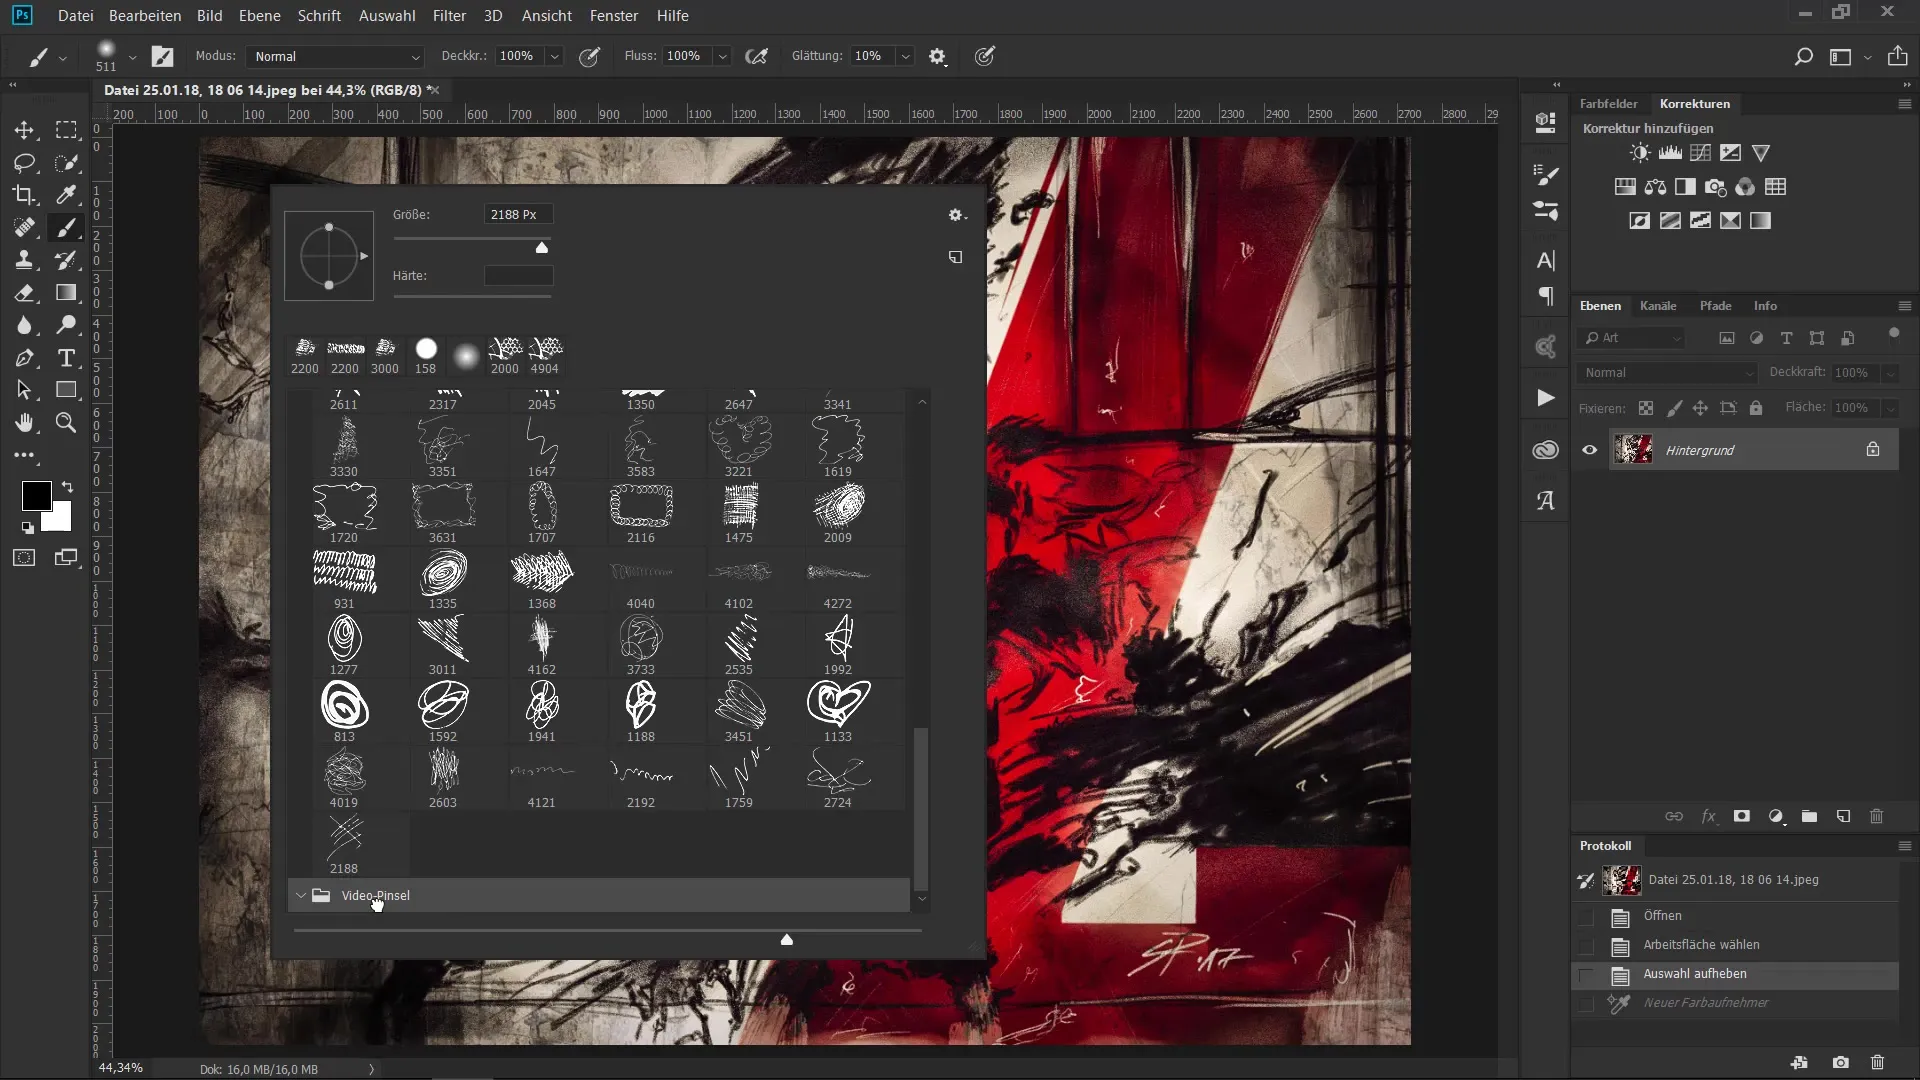
Task: Toggle layer filter on/off switch
Action: pos(1893,334)
